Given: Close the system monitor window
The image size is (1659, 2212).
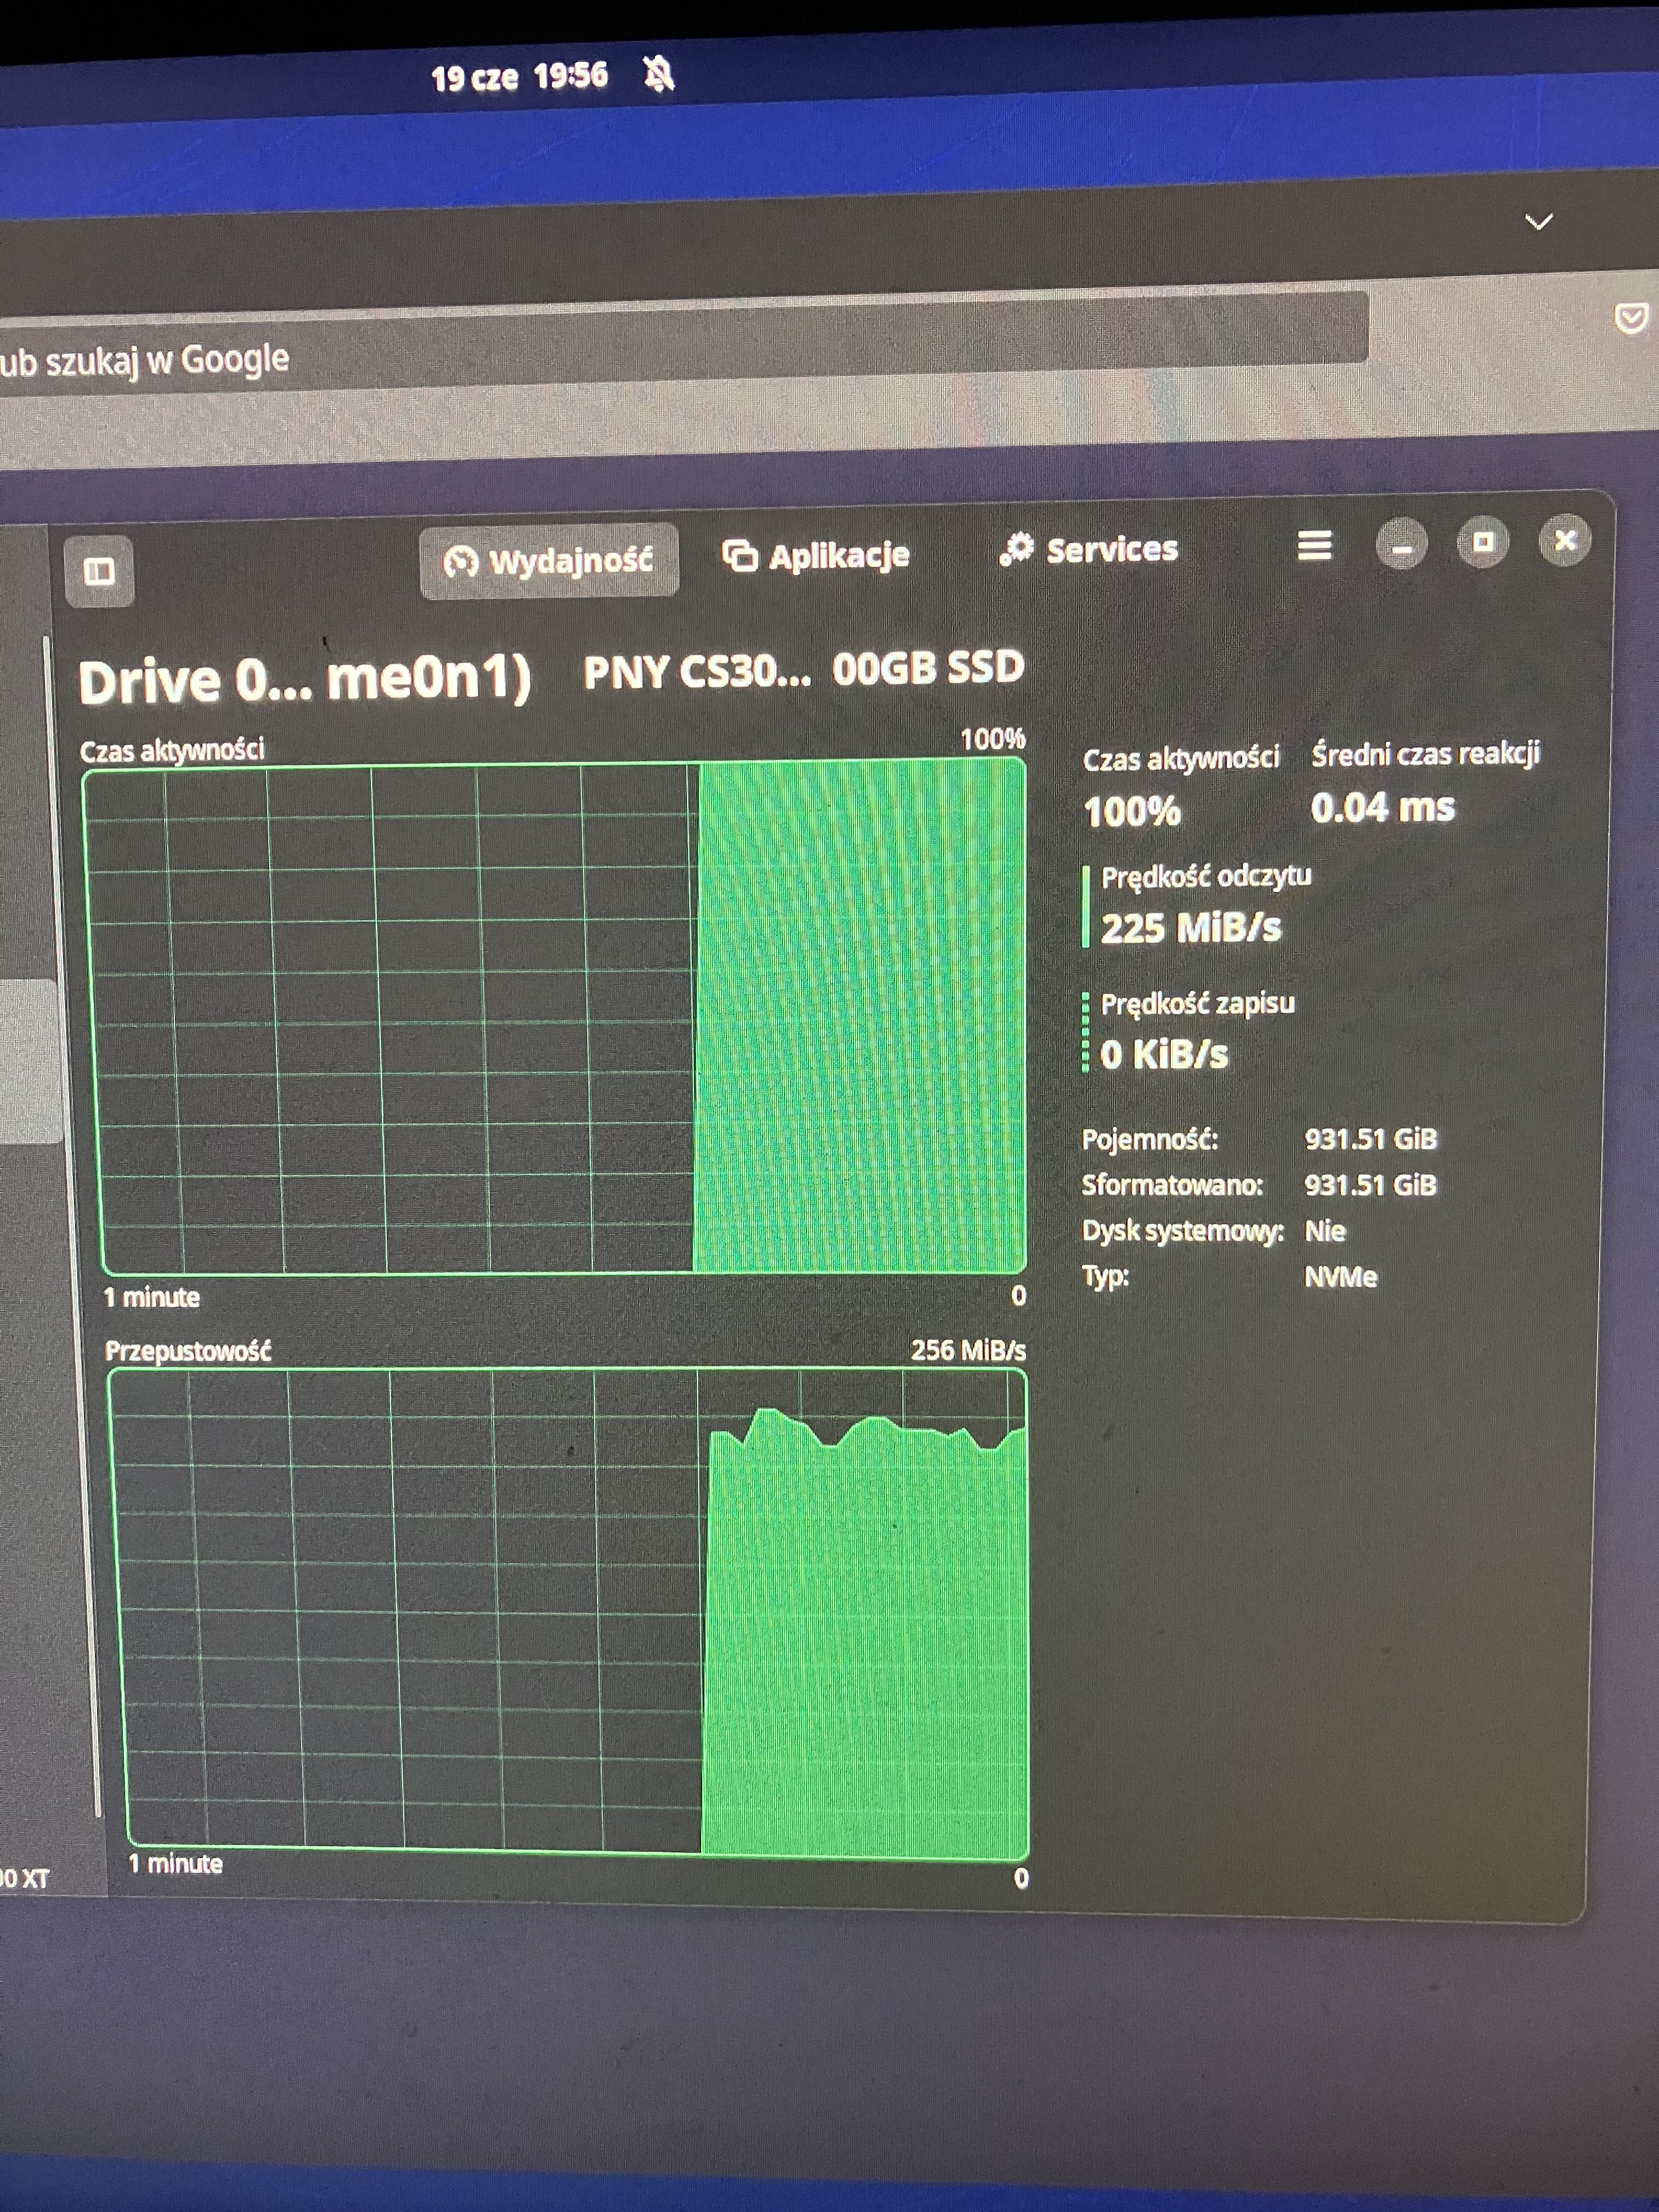Looking at the screenshot, I should pos(1565,541).
